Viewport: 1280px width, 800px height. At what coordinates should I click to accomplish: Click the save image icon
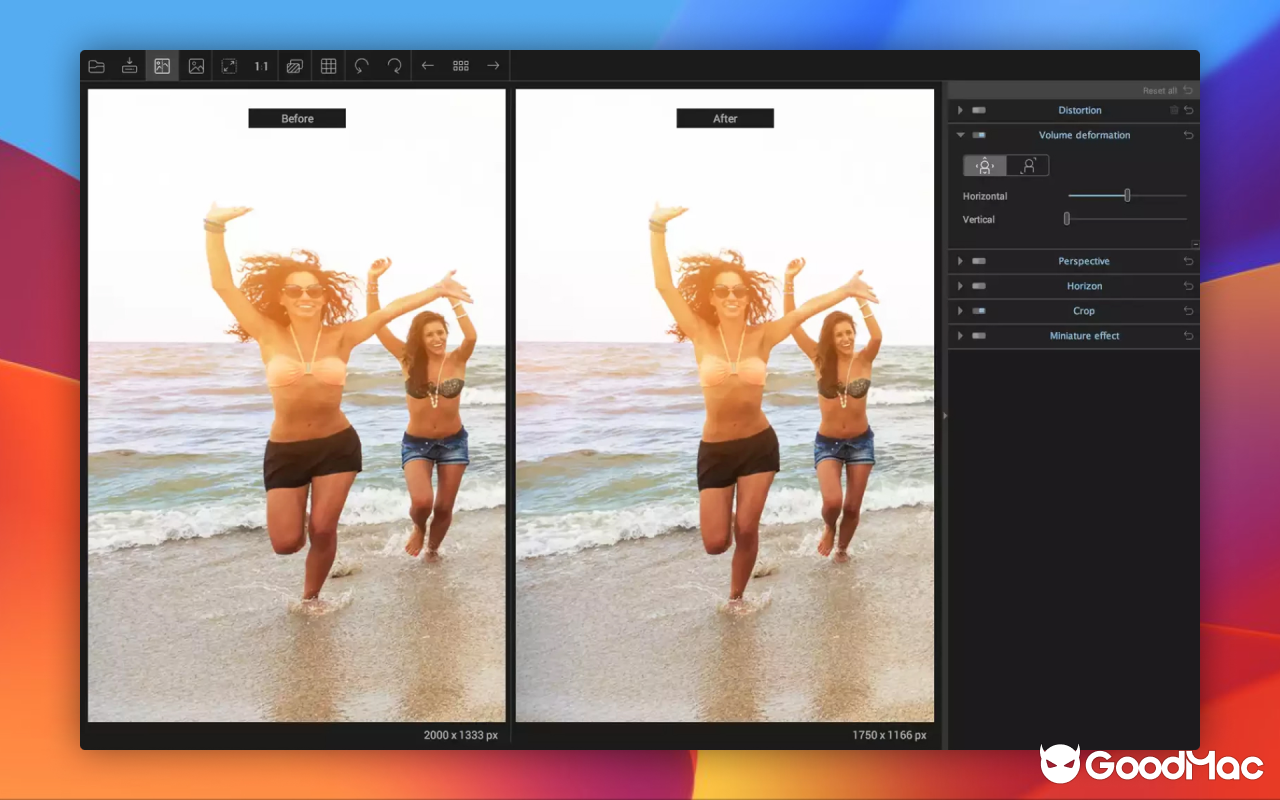point(129,66)
